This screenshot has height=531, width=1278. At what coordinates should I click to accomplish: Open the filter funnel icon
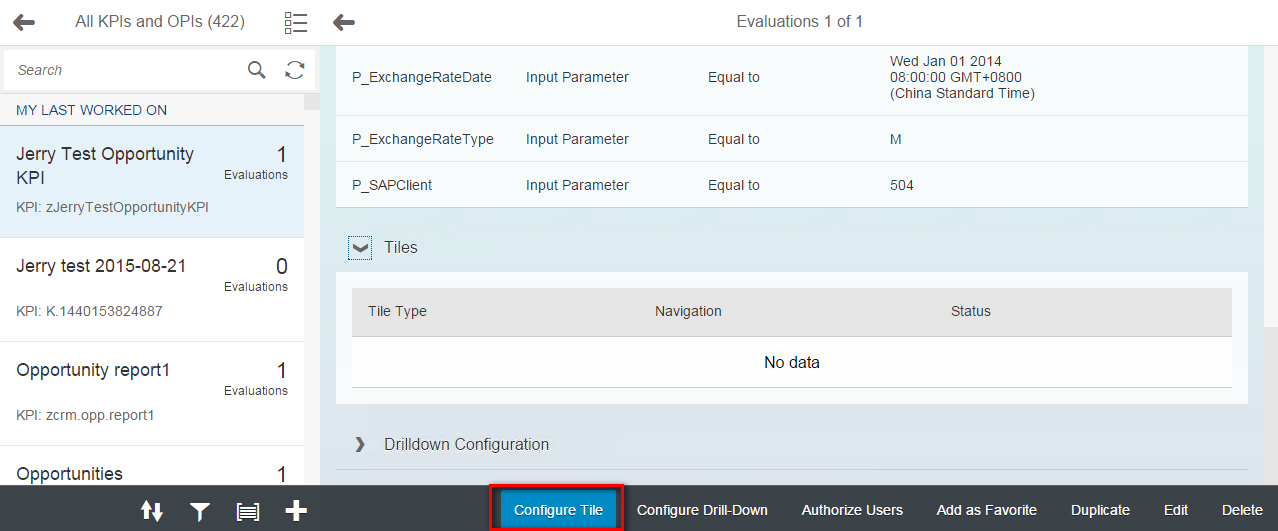200,511
